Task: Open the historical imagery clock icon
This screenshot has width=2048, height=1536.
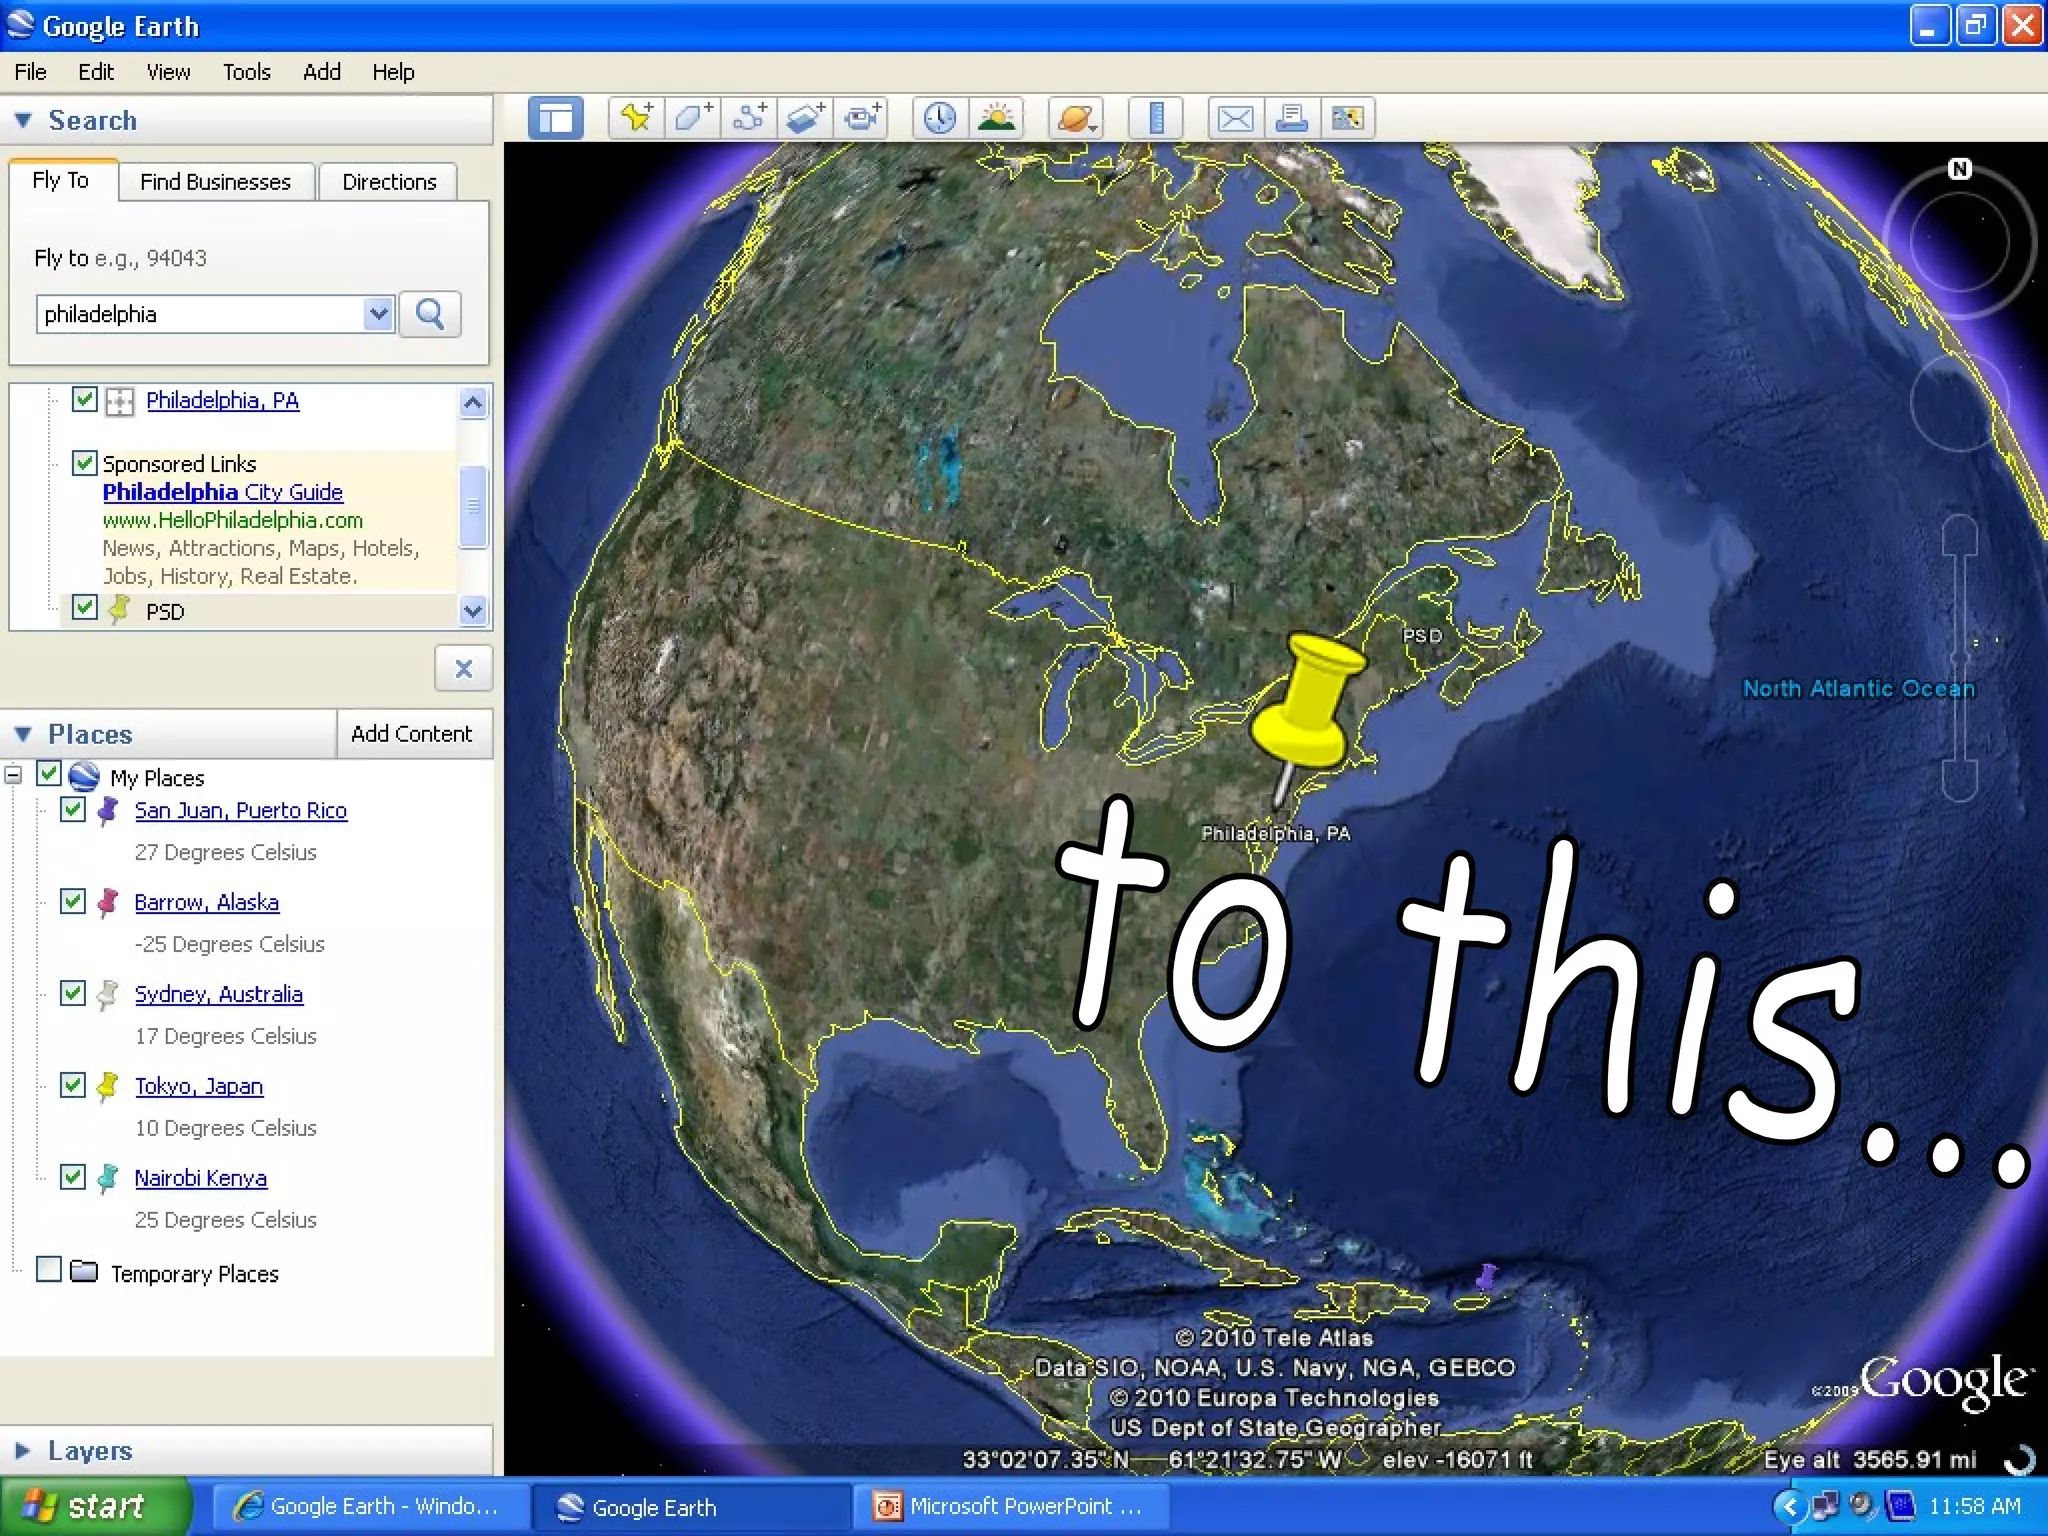Action: pyautogui.click(x=939, y=118)
